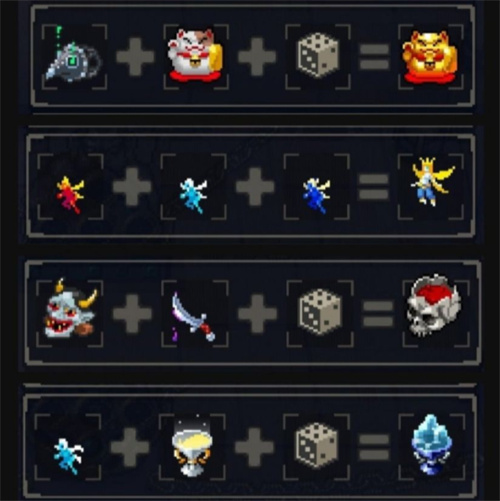
Task: Select the gray mechanical gadget ingredient
Action: pos(73,57)
